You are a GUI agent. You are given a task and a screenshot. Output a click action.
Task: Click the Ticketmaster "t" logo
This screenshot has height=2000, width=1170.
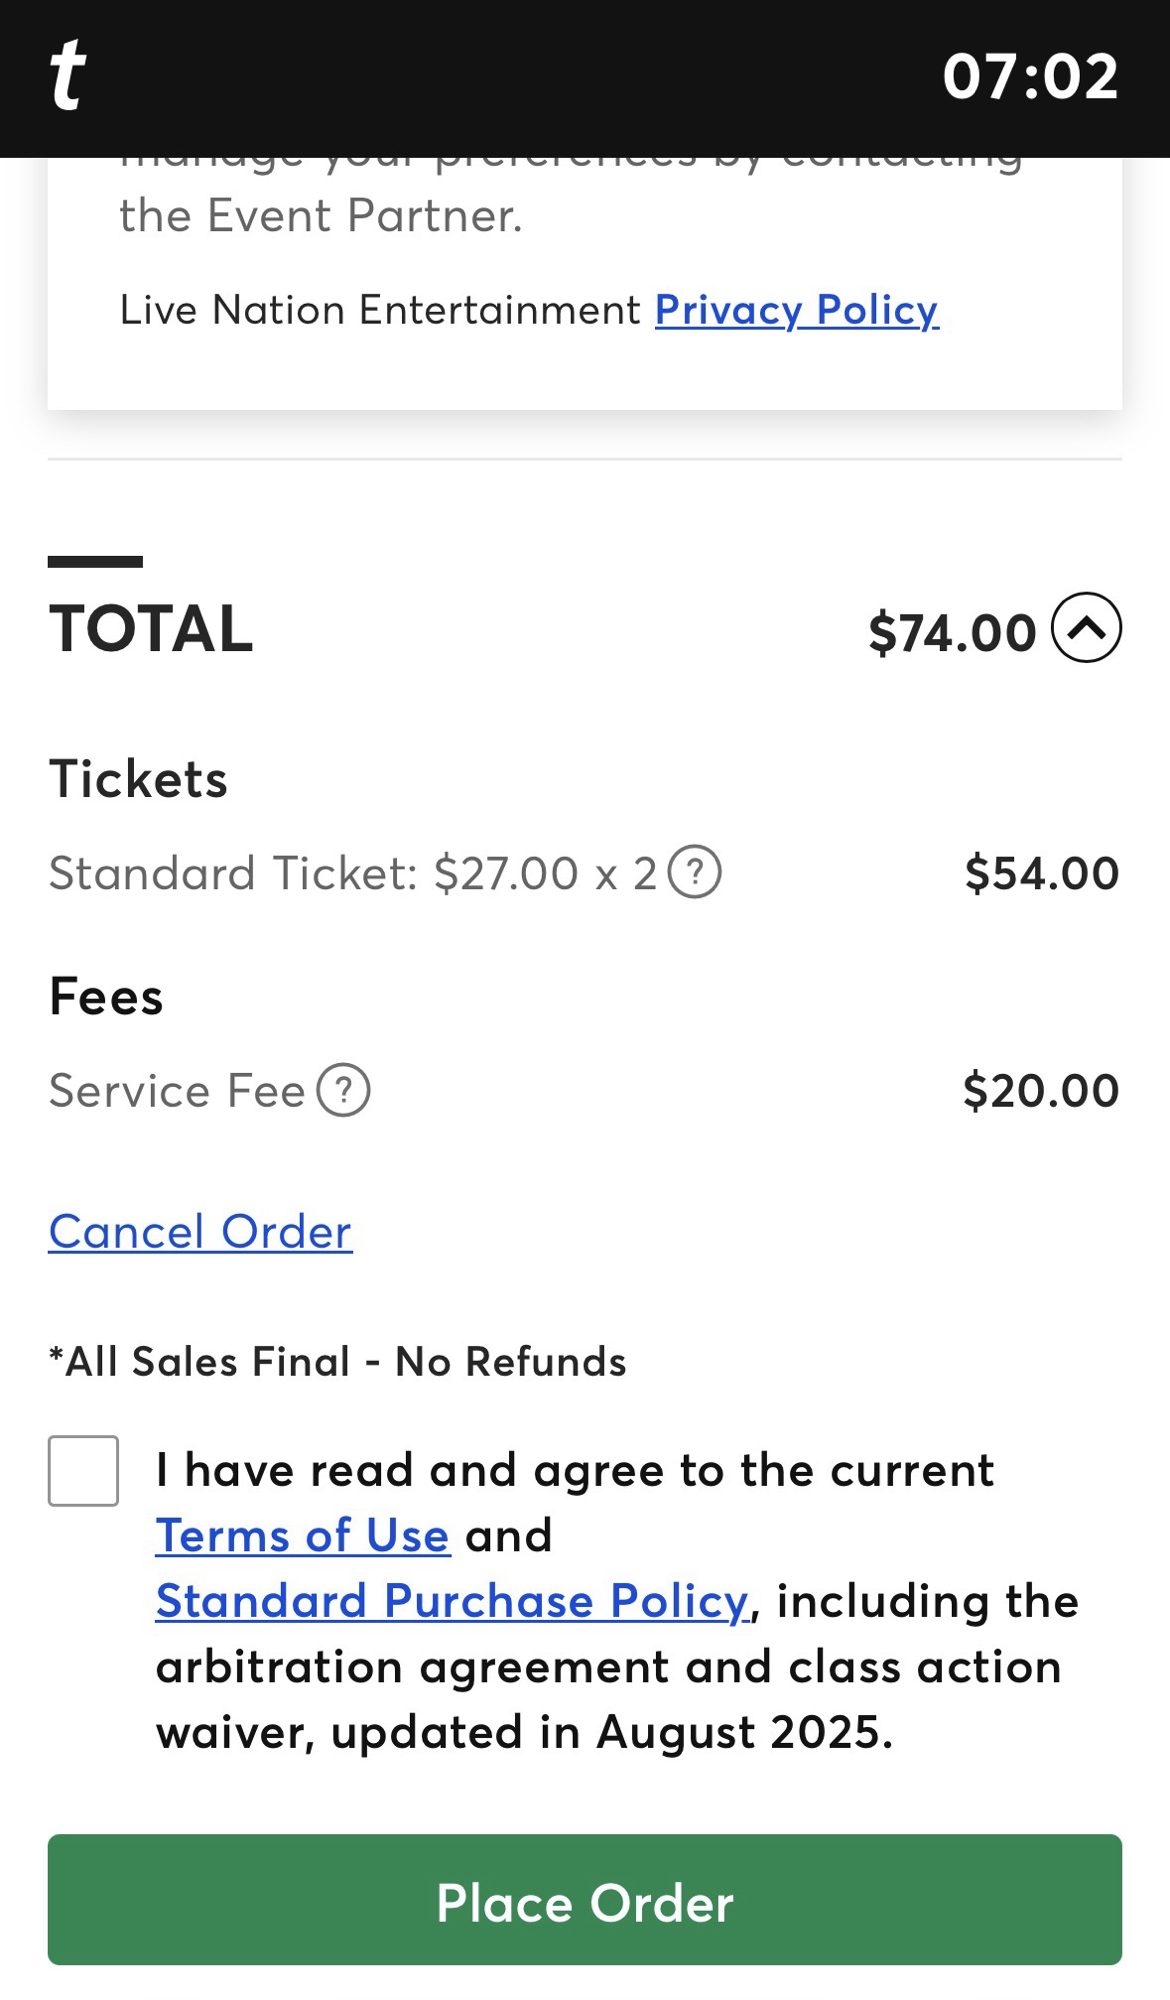point(68,75)
